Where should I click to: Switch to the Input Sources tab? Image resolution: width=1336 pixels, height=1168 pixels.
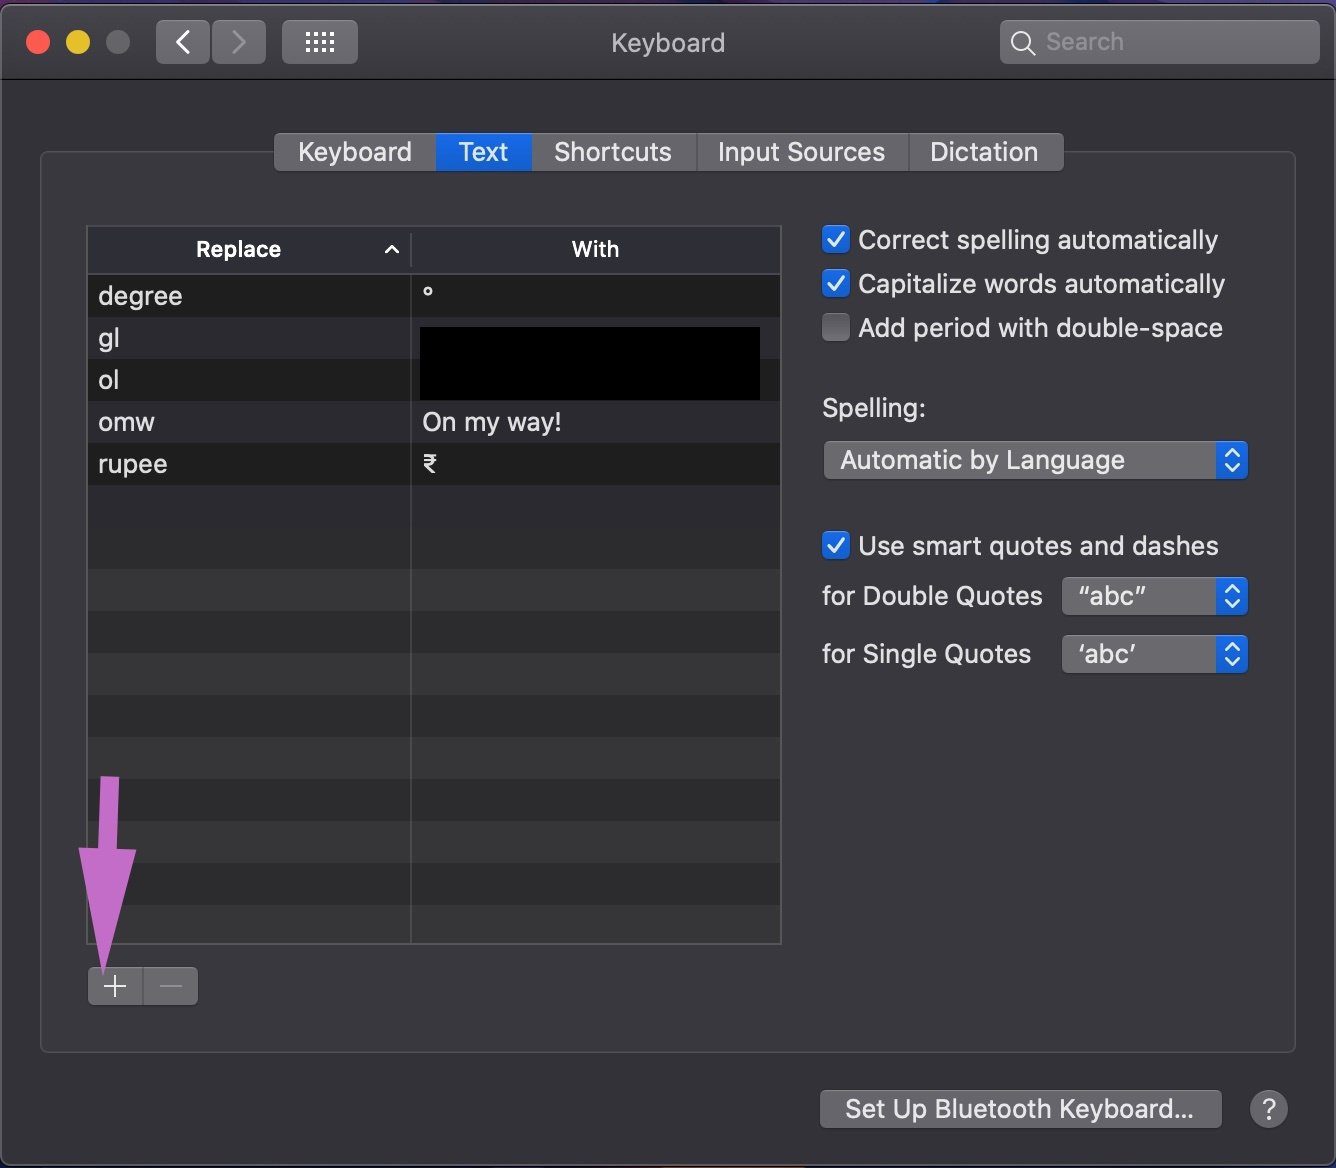[802, 152]
